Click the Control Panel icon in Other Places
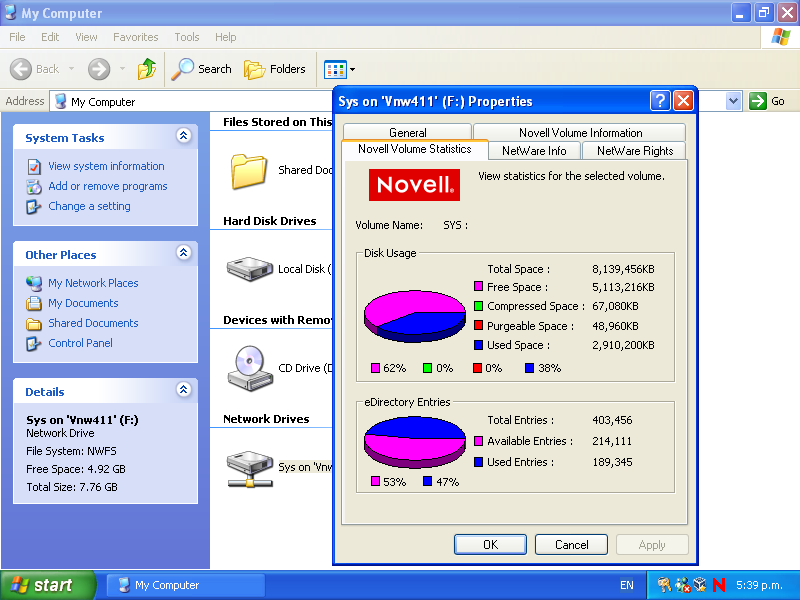 pyautogui.click(x=34, y=344)
